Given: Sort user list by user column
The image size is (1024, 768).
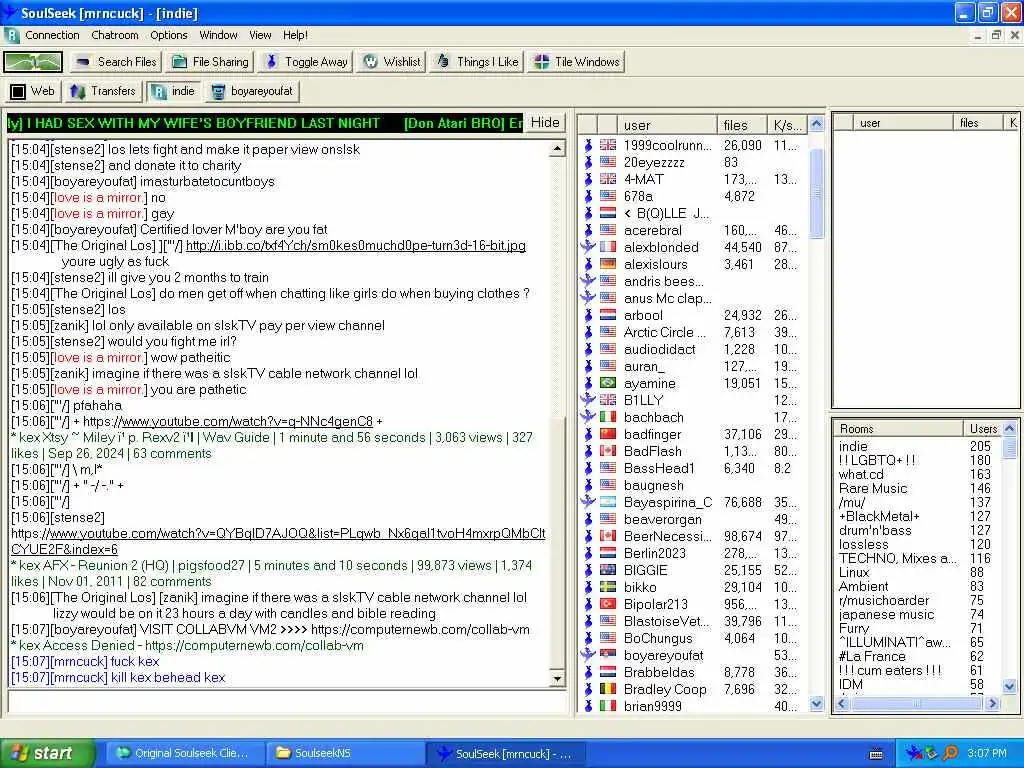Looking at the screenshot, I should [667, 125].
